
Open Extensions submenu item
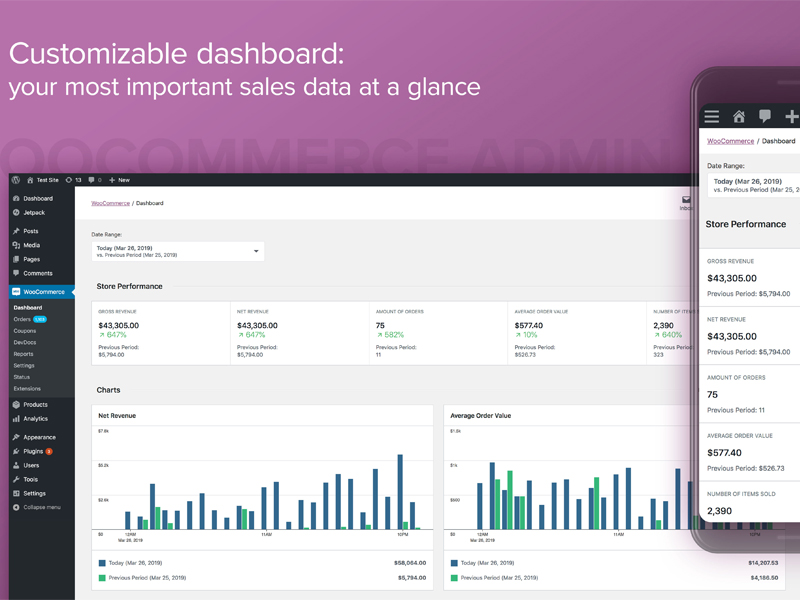27,389
